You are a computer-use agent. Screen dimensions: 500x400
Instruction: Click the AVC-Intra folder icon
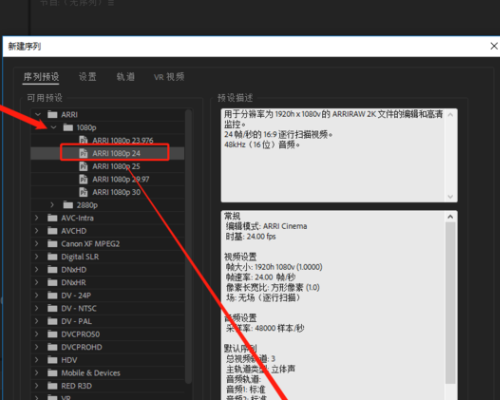[52, 218]
